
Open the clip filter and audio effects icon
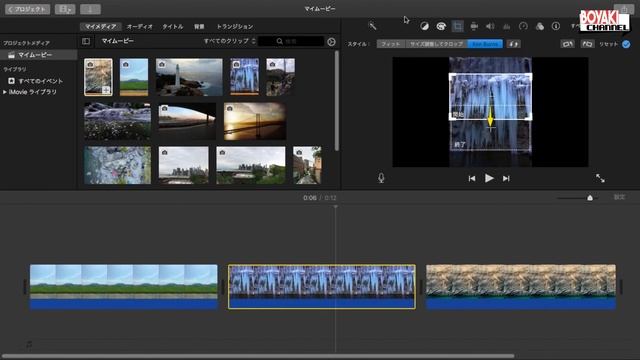[x=540, y=26]
